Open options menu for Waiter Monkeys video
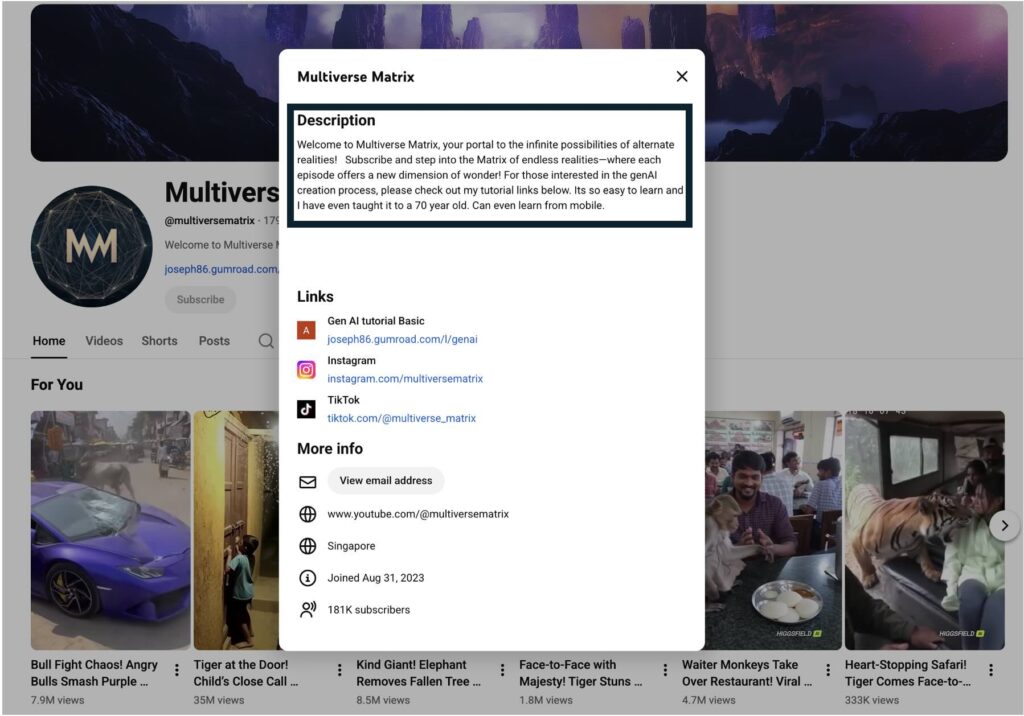 point(828,670)
